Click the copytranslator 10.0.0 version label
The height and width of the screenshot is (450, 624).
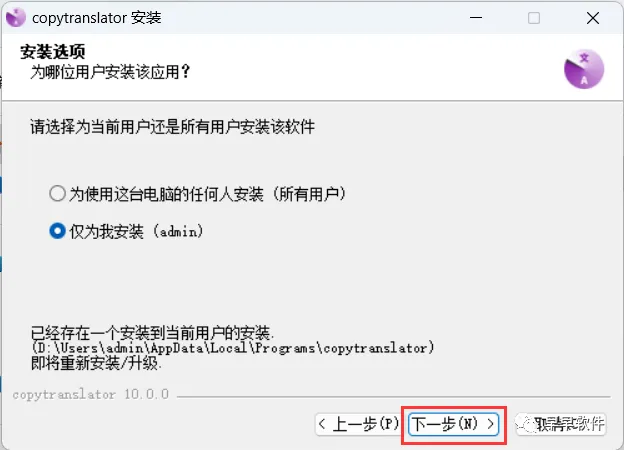pyautogui.click(x=91, y=394)
